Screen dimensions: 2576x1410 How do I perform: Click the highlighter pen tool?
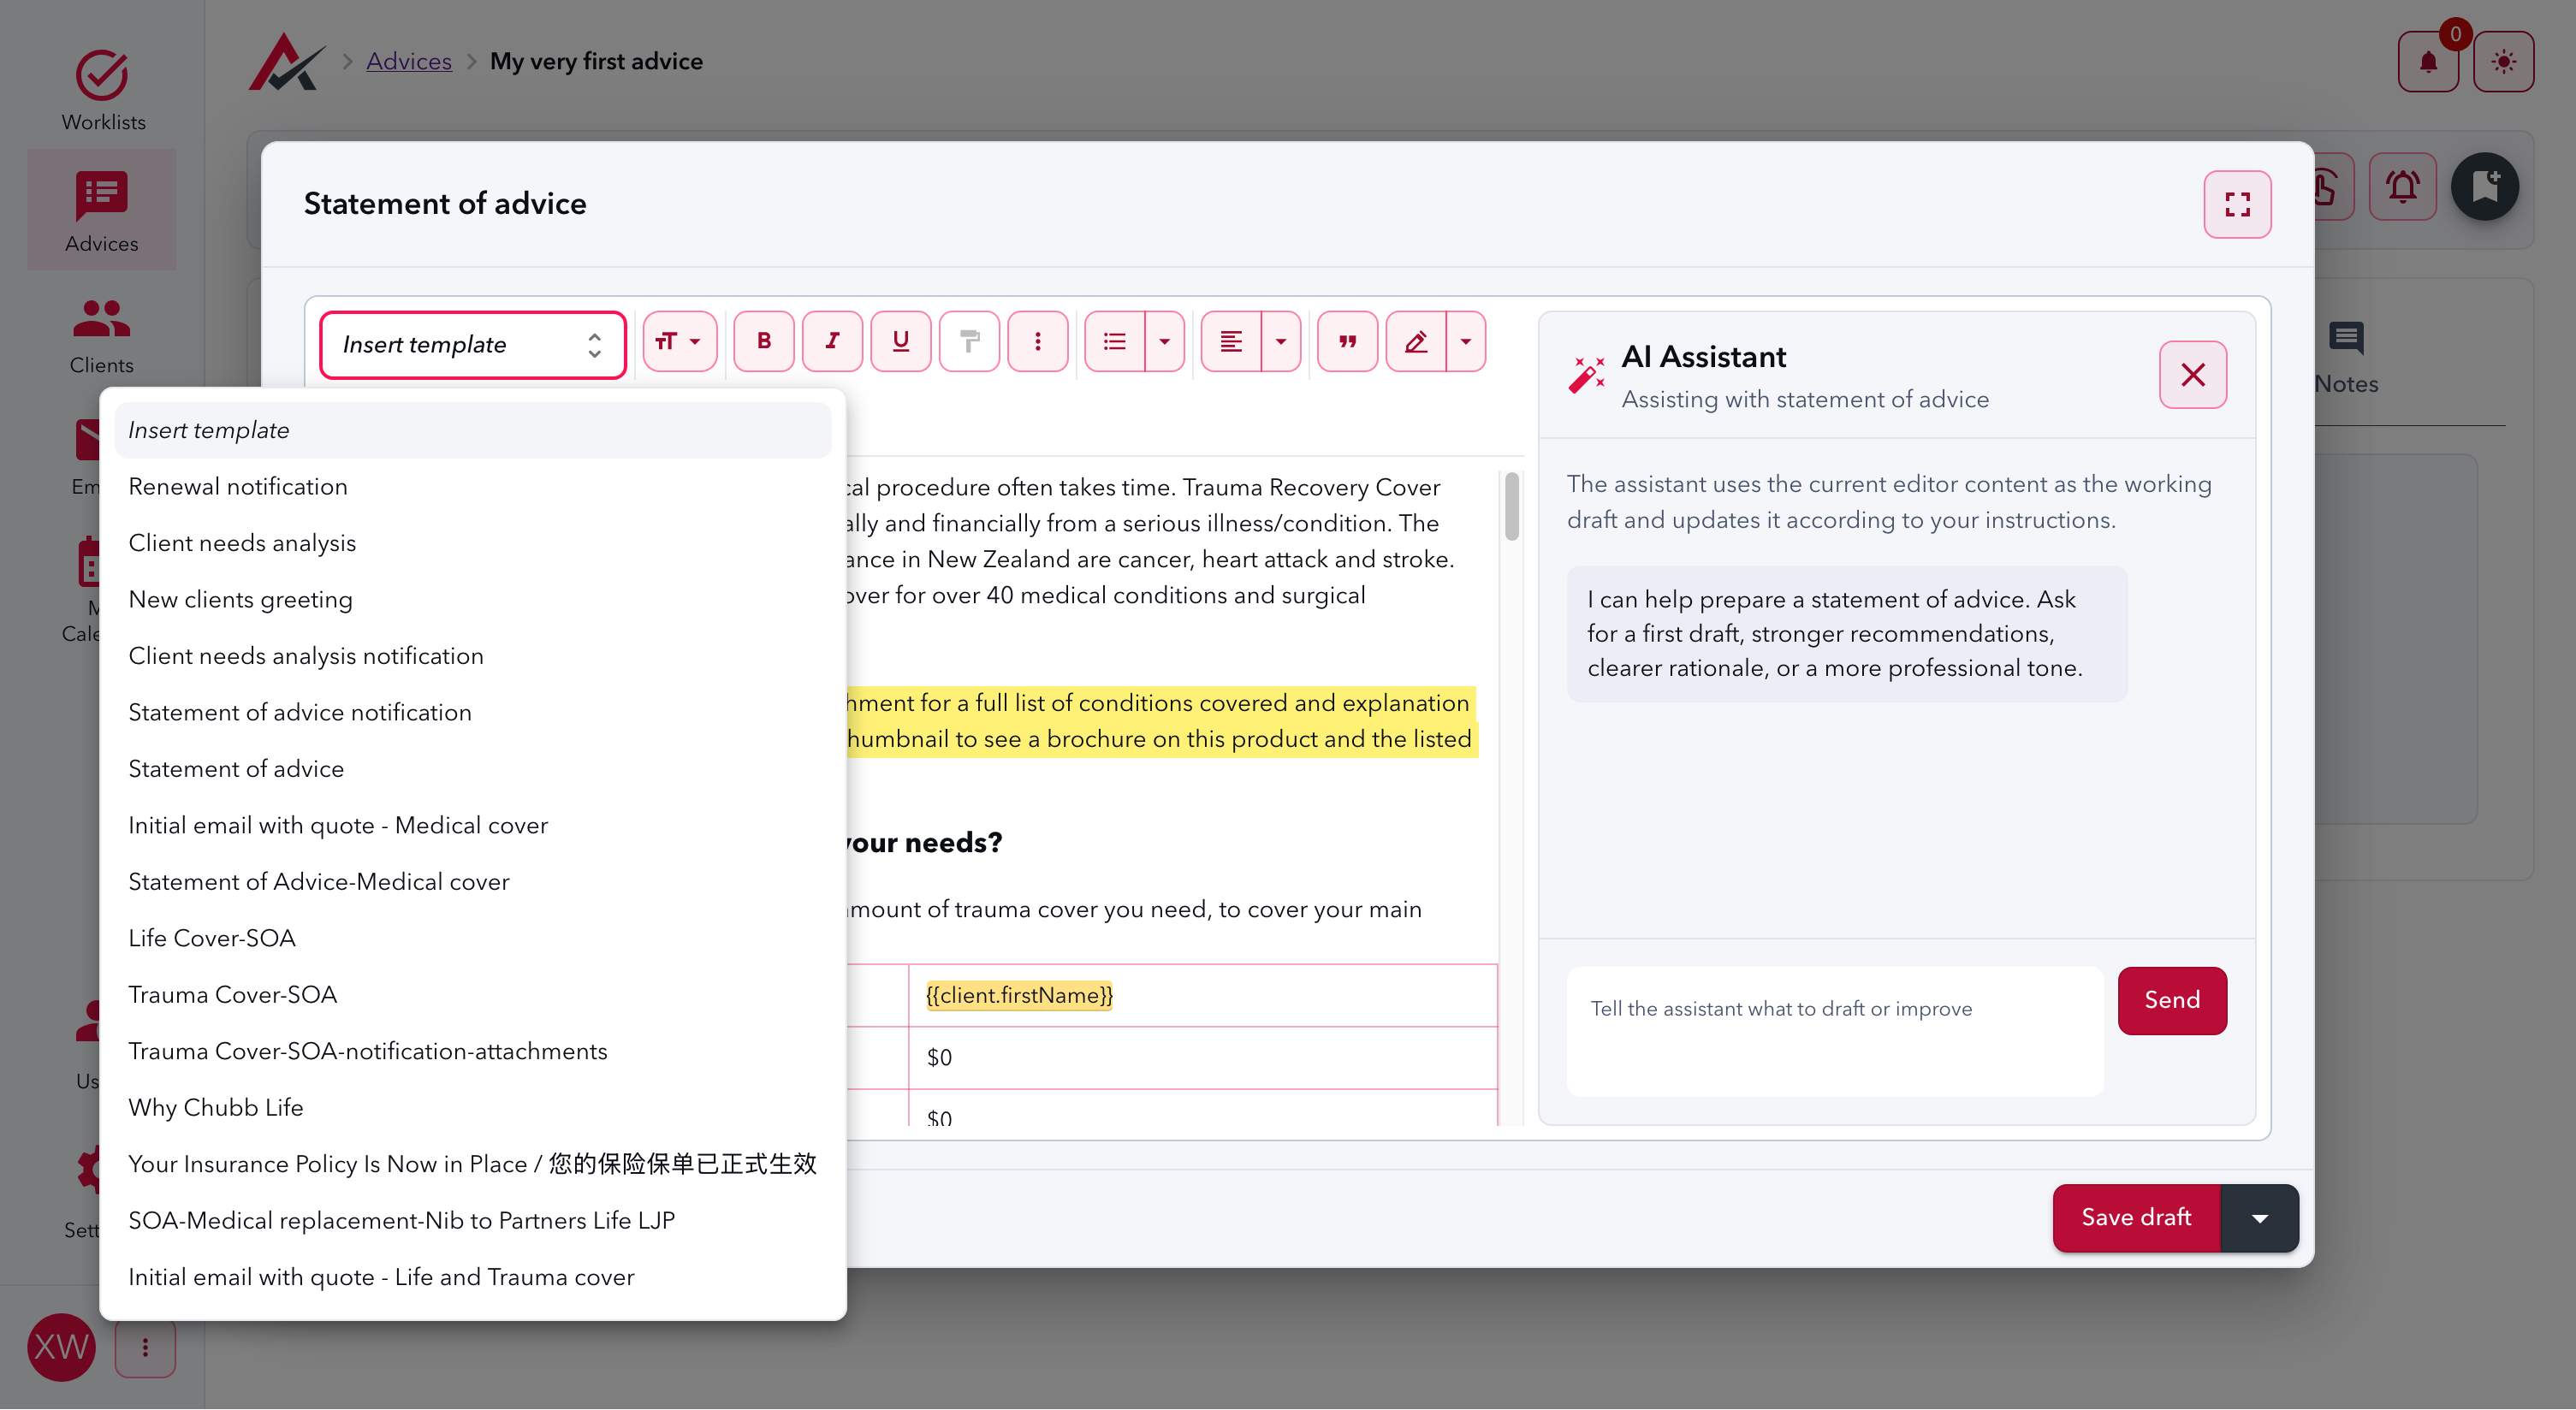pos(1416,342)
